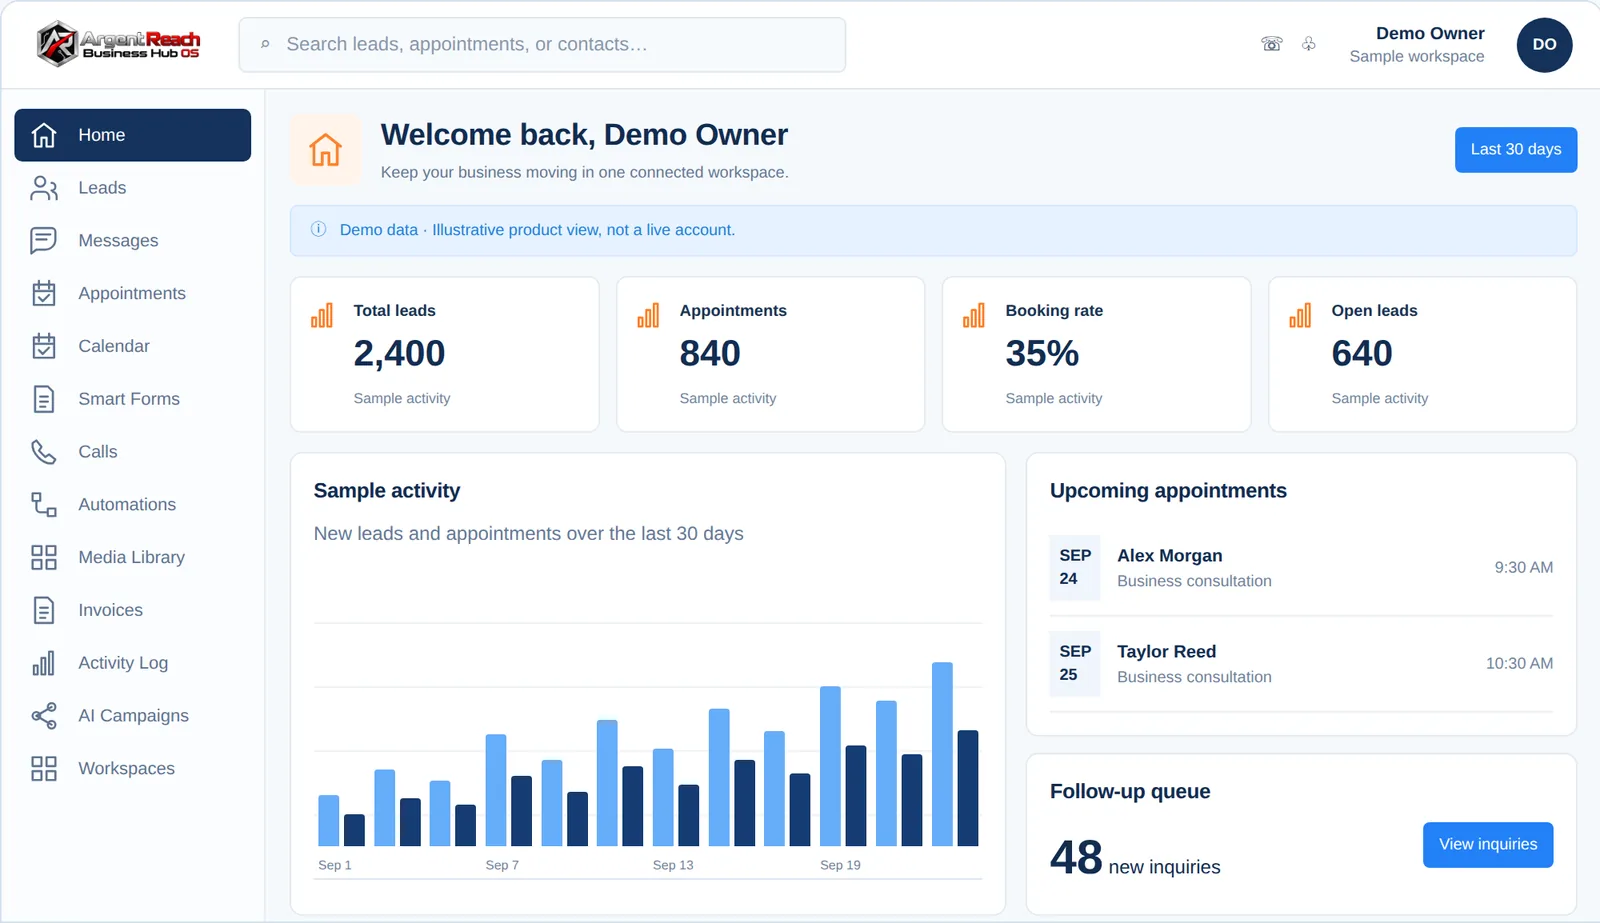Click the 10:30 AM appointment time

click(1519, 664)
